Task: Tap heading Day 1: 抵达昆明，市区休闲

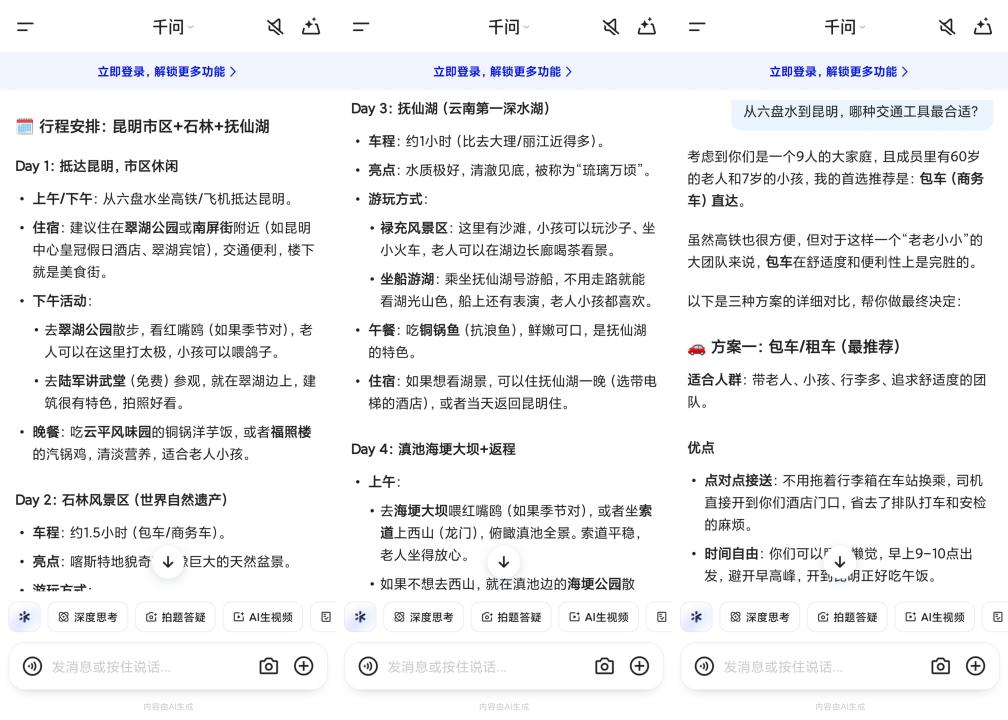Action: coord(96,166)
